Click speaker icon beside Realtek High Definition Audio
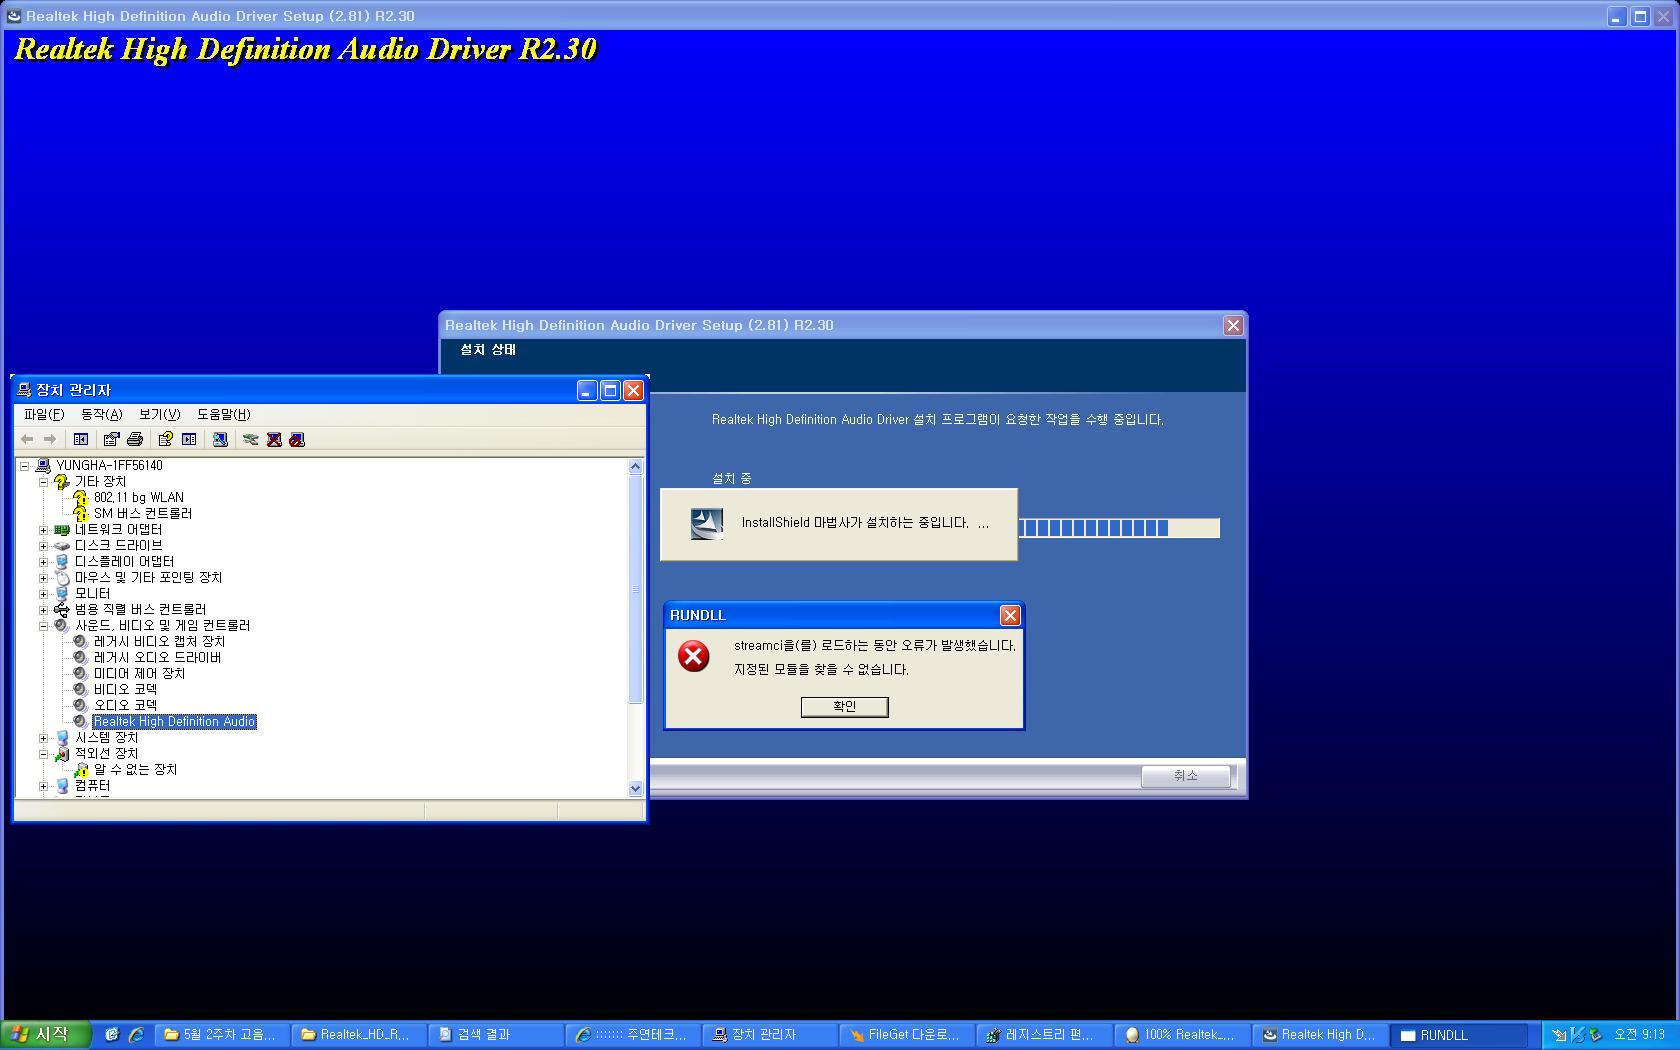This screenshot has width=1680, height=1050. [x=81, y=721]
